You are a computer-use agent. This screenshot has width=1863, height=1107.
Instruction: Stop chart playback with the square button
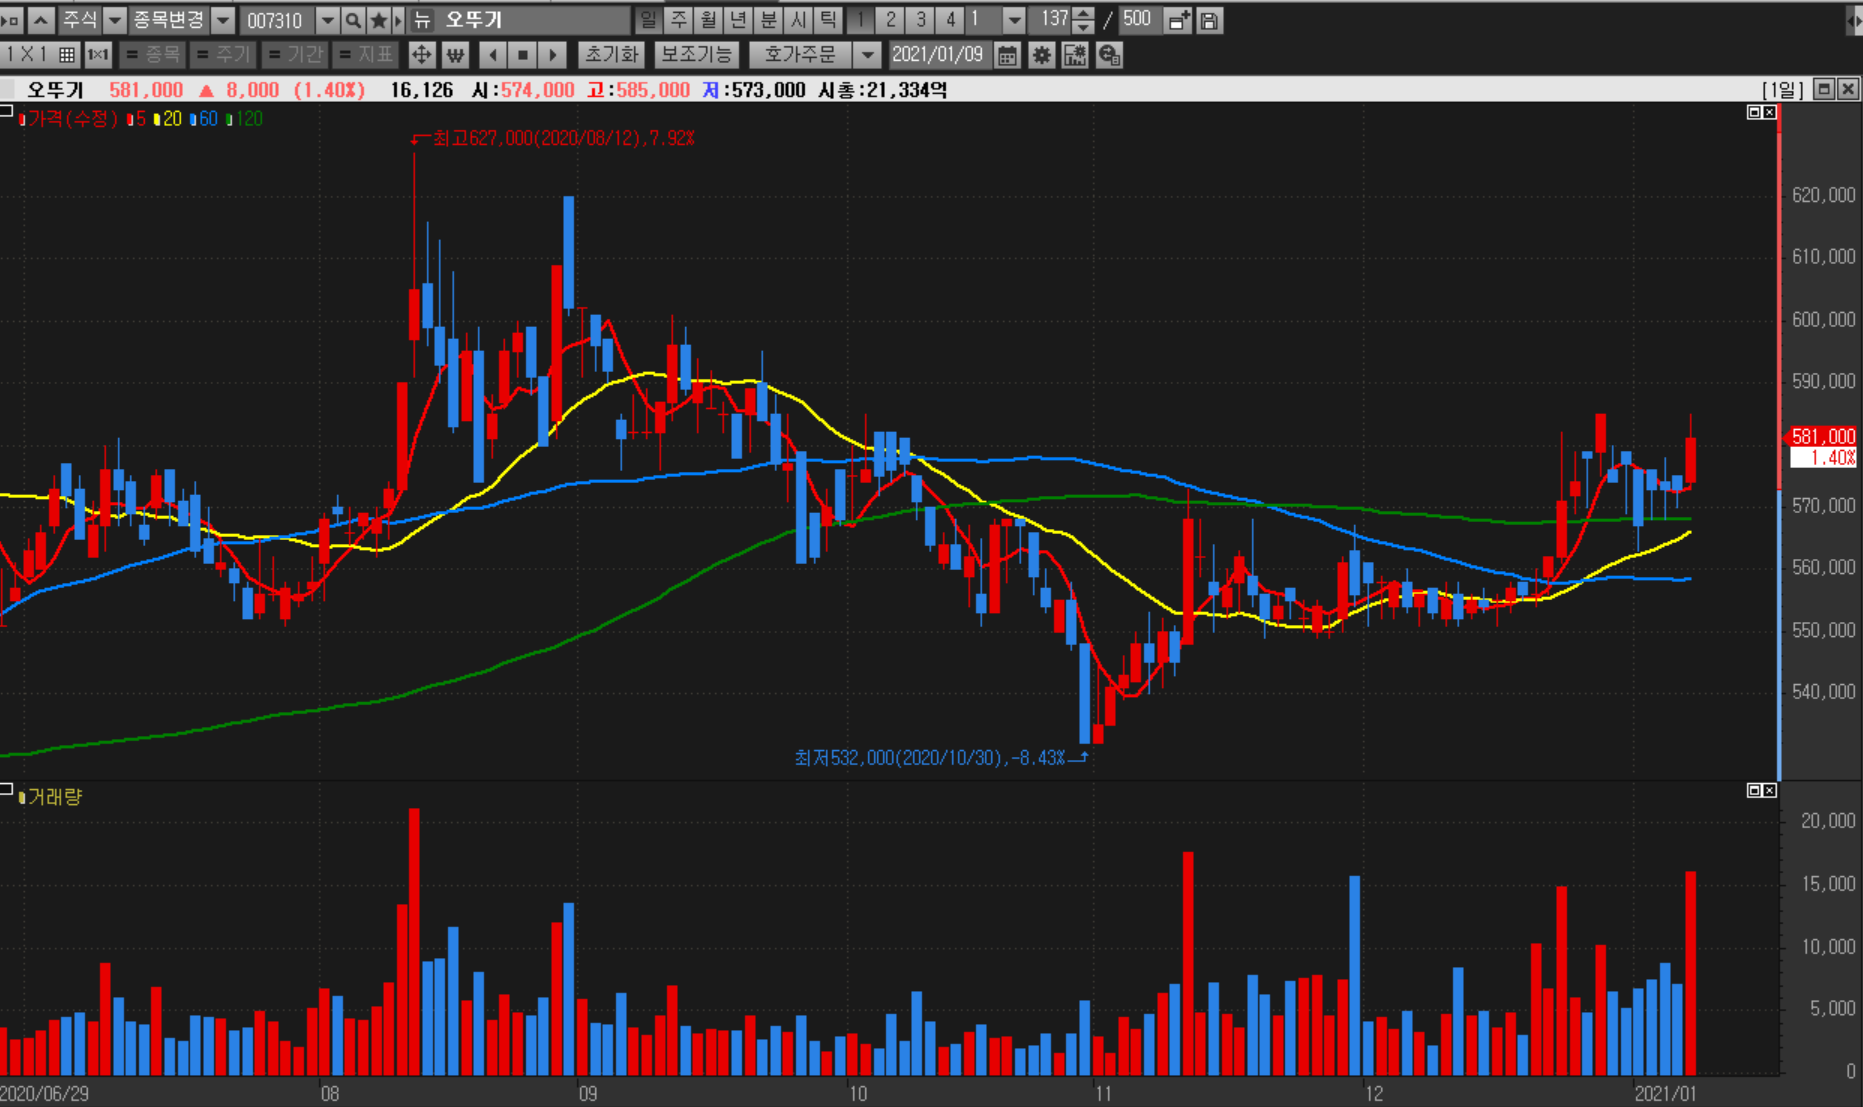(x=522, y=55)
